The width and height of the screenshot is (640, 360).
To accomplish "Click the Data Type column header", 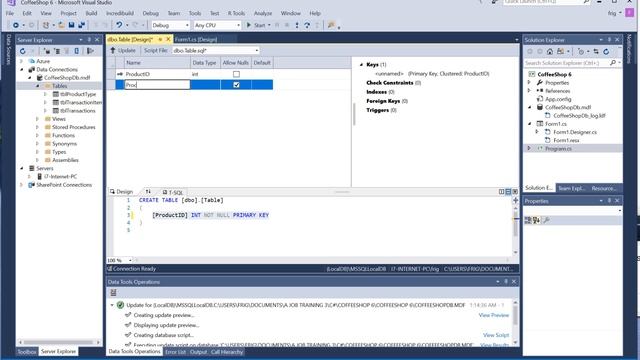I will click(x=205, y=62).
